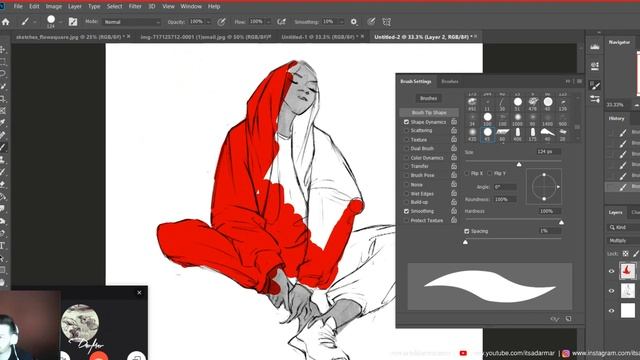The image size is (640, 360).
Task: Select Brush Tip Shape section
Action: pos(429,112)
